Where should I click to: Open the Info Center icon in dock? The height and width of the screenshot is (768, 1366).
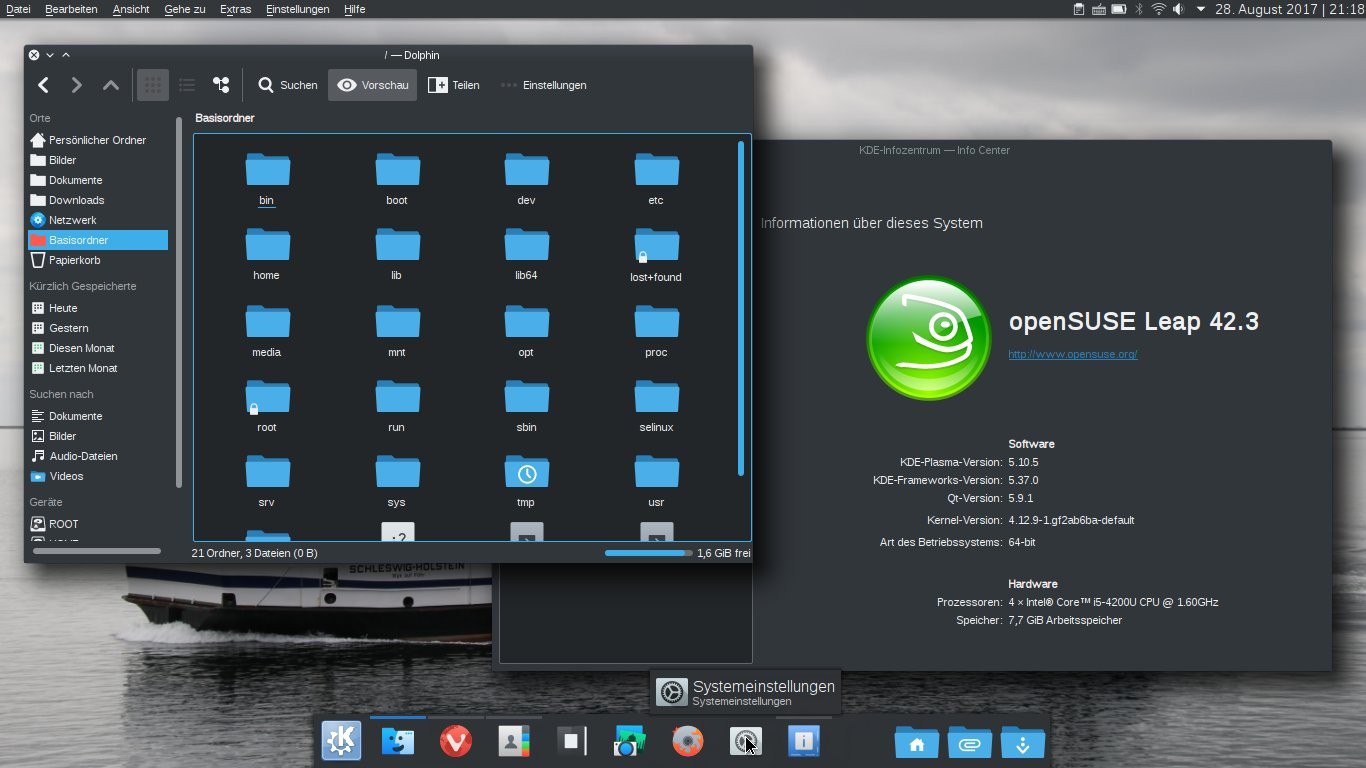point(803,741)
